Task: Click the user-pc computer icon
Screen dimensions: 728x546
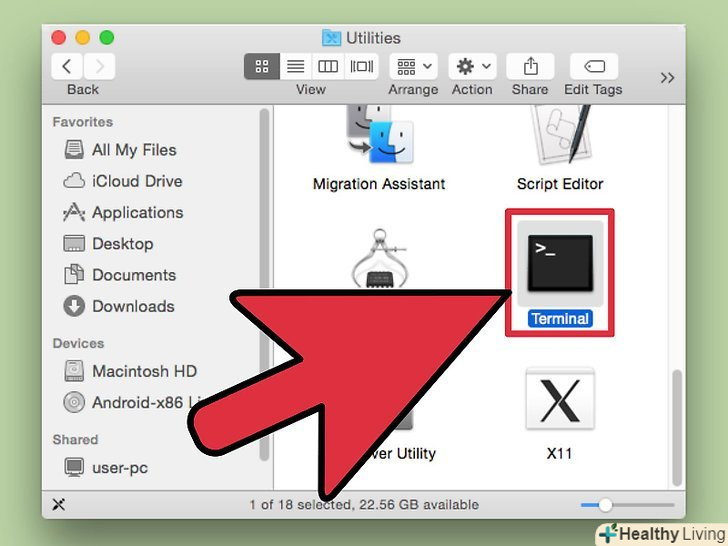Action: click(x=74, y=467)
